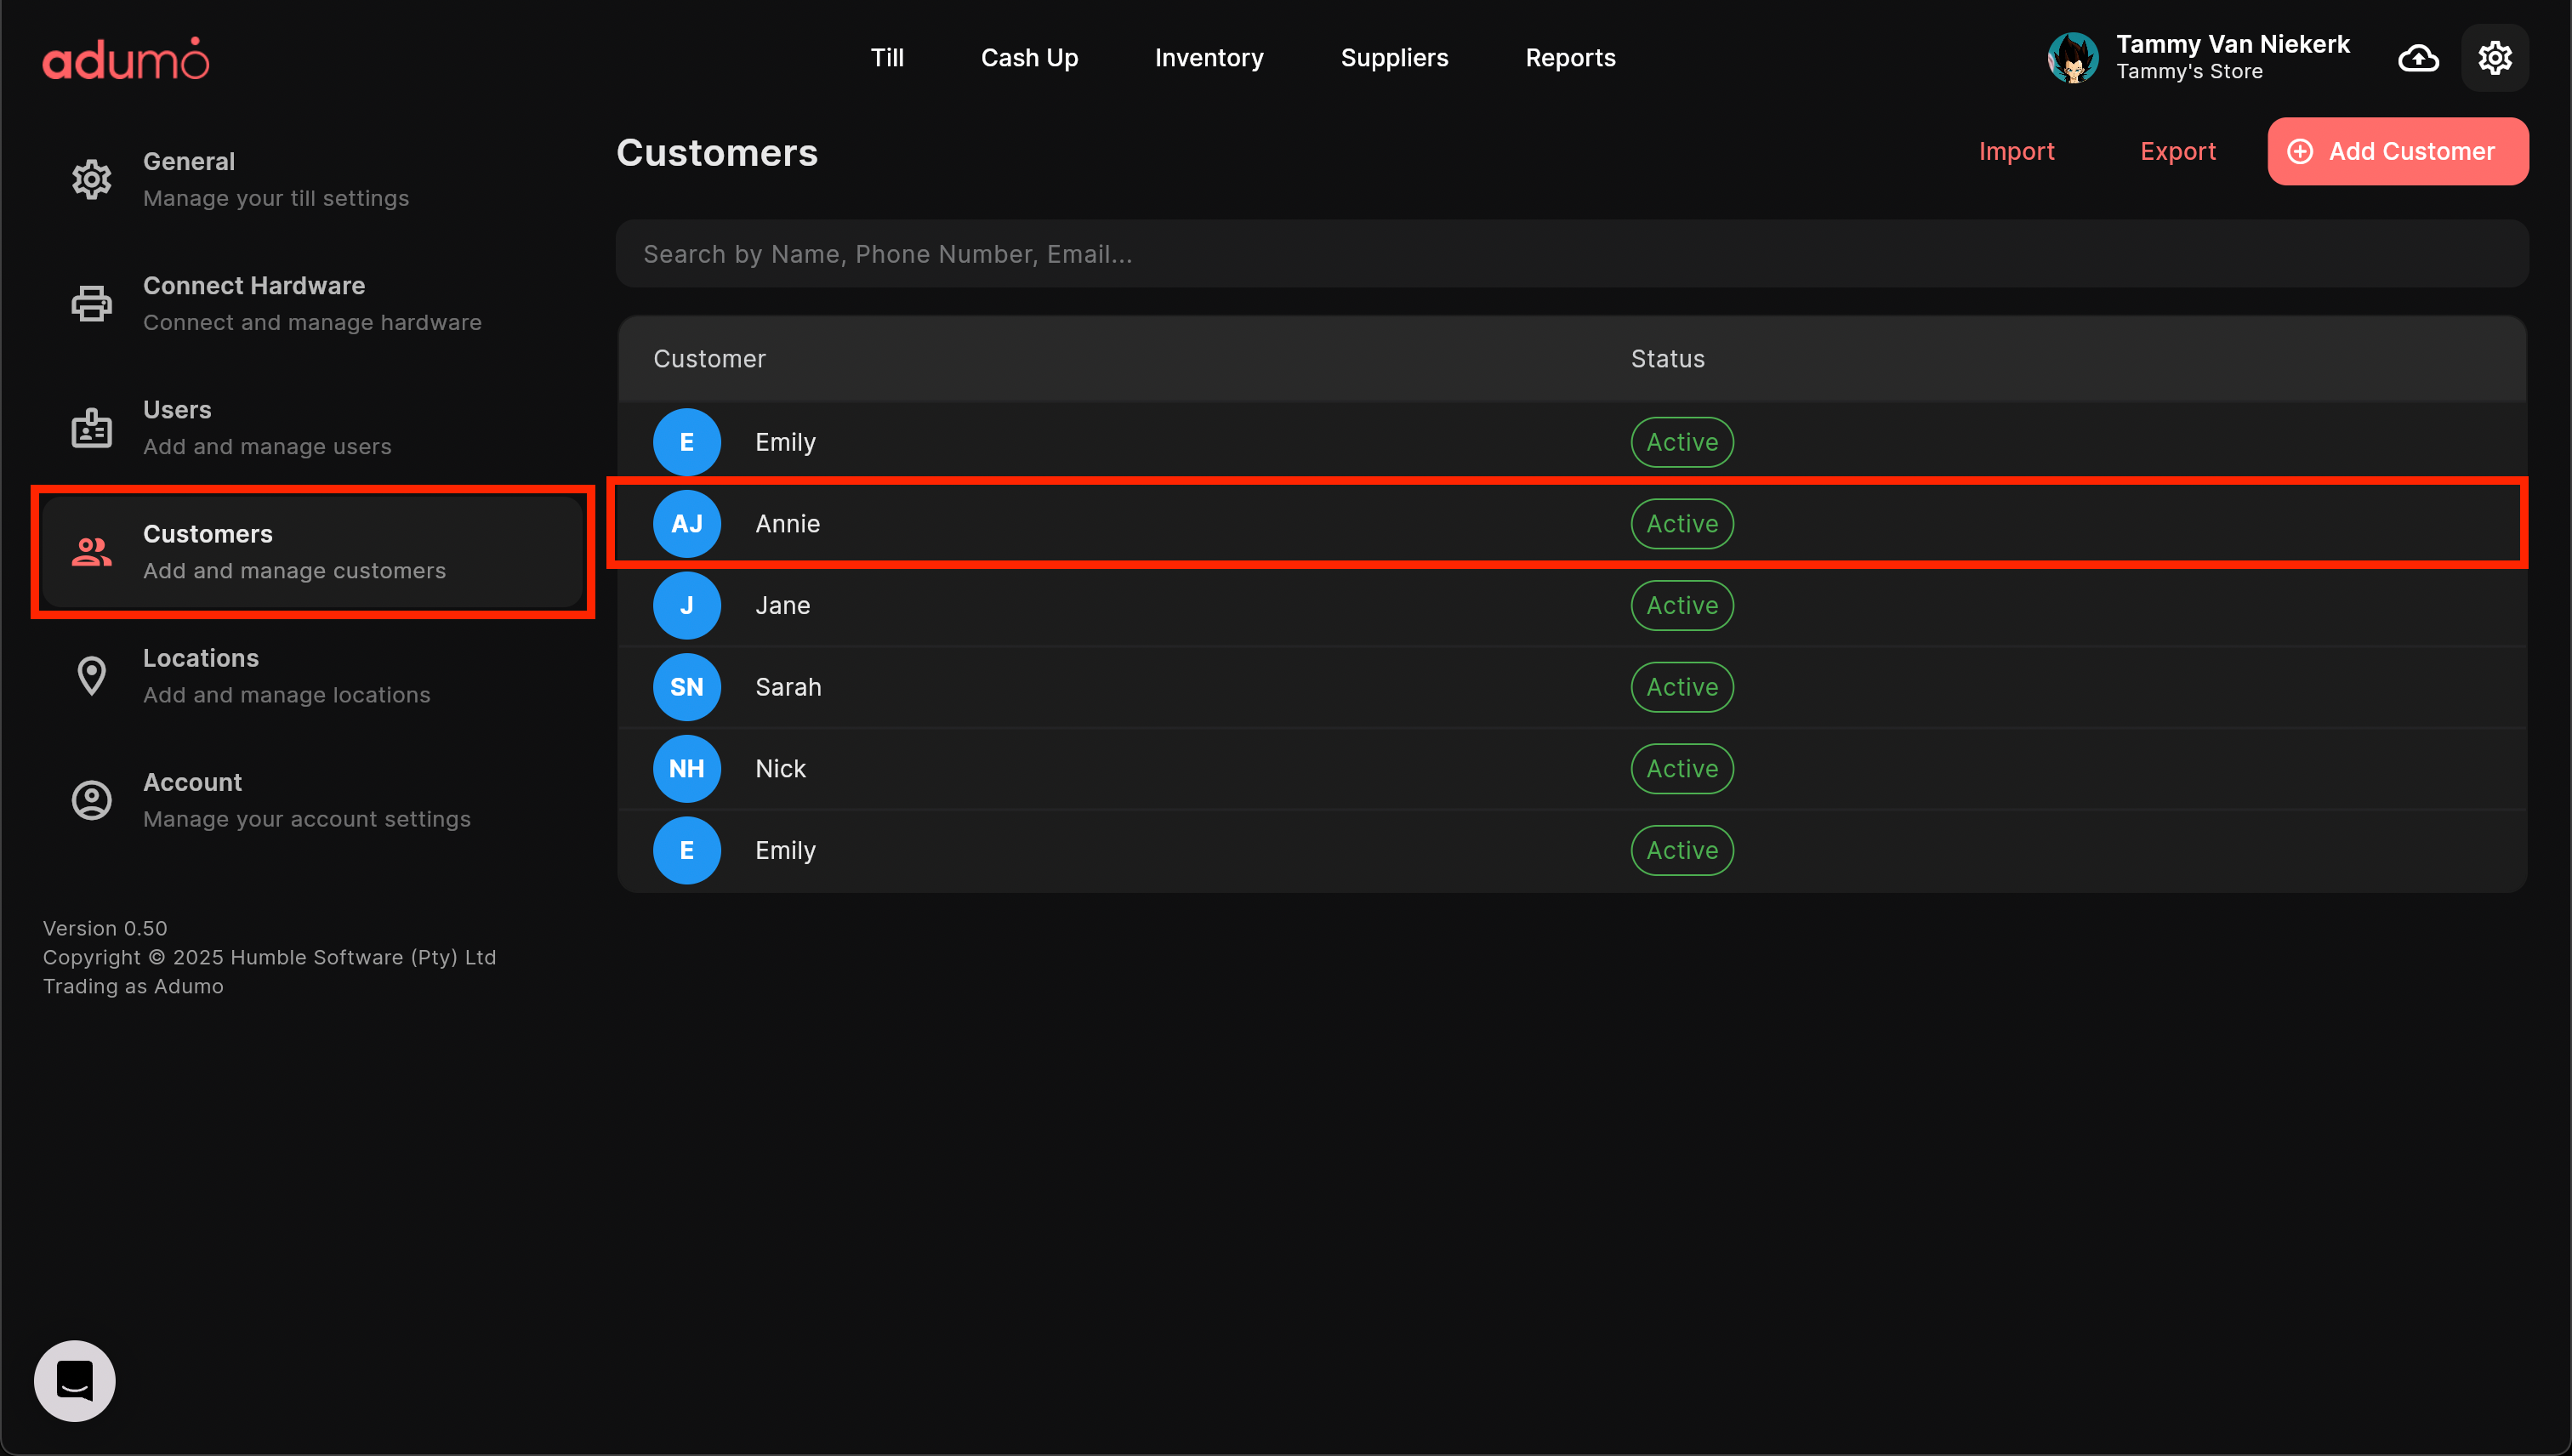2572x1456 pixels.
Task: Select customer name Nick
Action: tap(780, 769)
